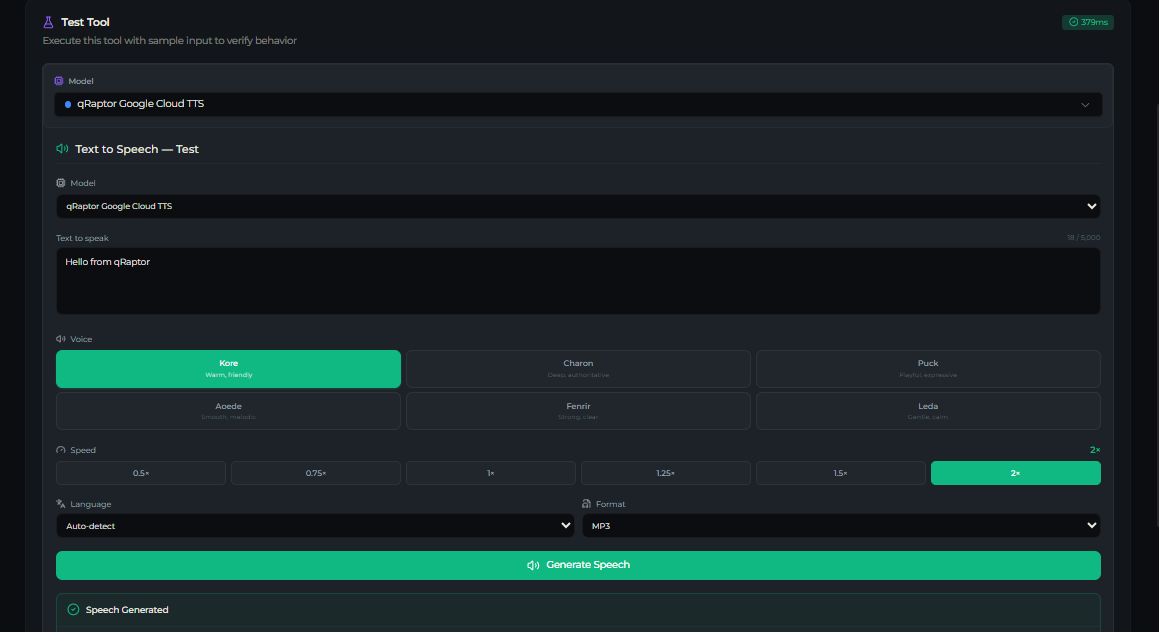Screen dimensions: 1159x632
Task: Open the Language Auto-detect dropdown
Action: pyautogui.click(x=315, y=526)
